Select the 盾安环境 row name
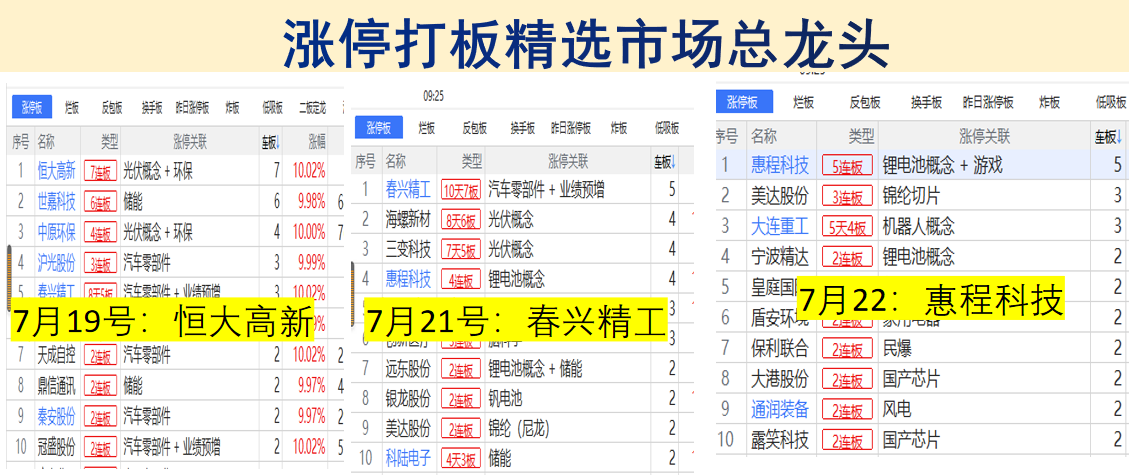Viewport: 1129px width, 476px height. pyautogui.click(x=780, y=317)
